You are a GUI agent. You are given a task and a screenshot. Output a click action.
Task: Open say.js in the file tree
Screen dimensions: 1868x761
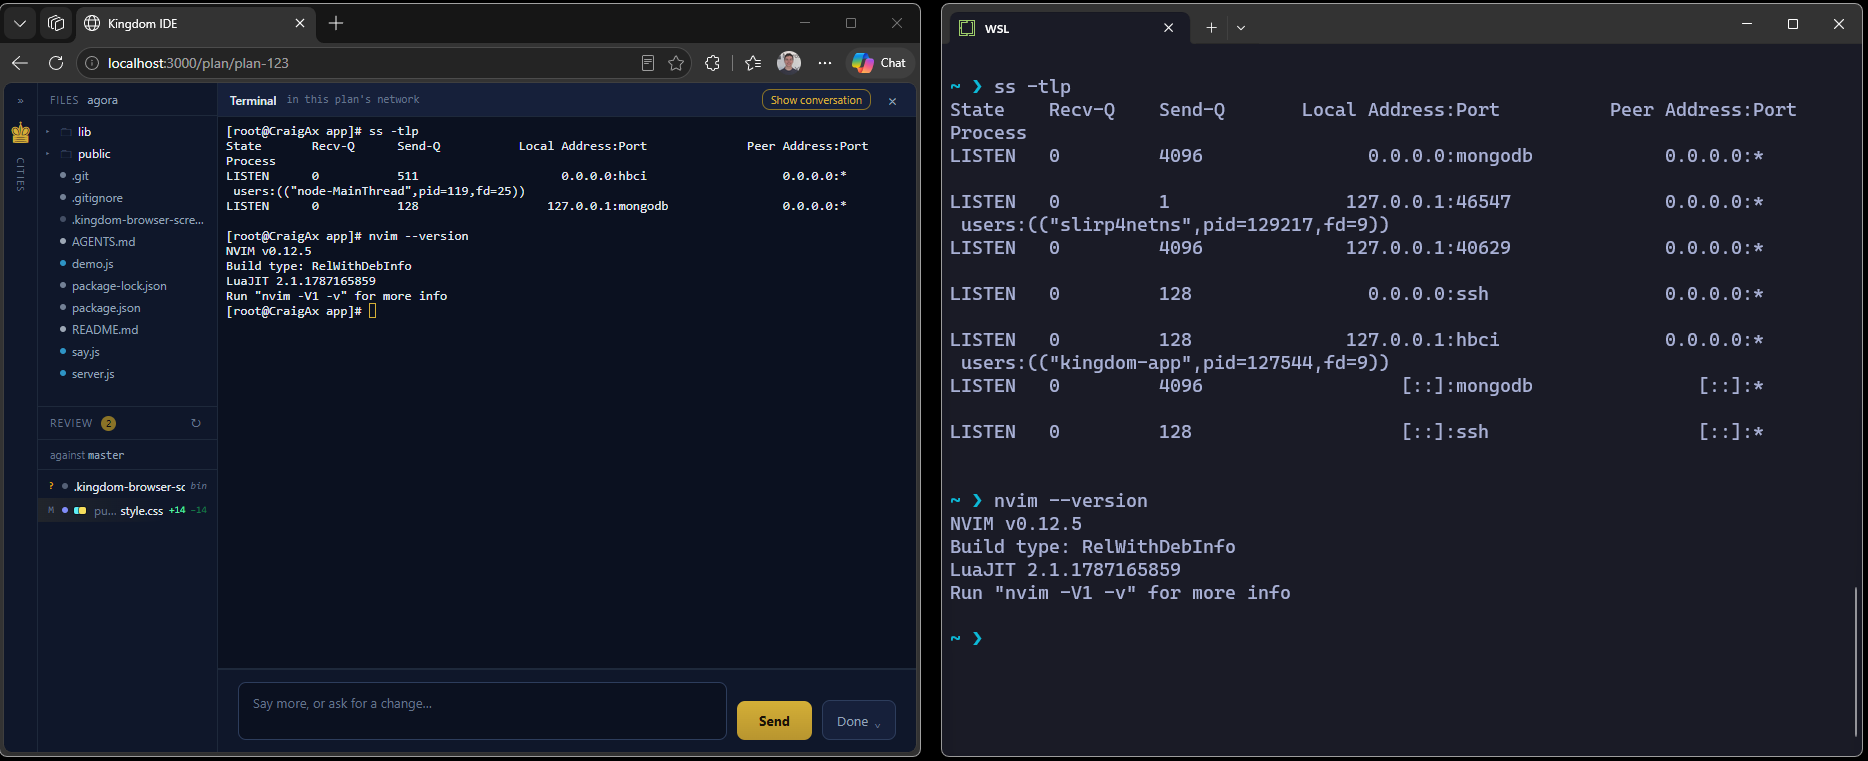(85, 352)
